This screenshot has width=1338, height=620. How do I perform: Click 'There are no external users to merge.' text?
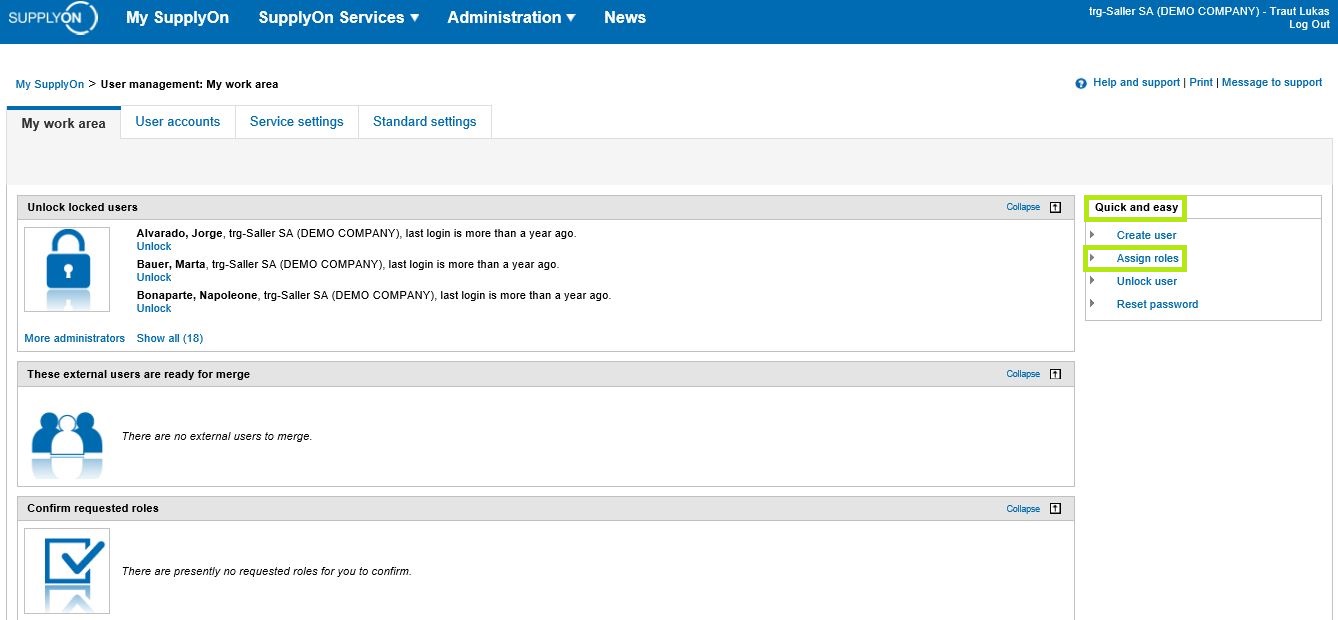tap(217, 436)
